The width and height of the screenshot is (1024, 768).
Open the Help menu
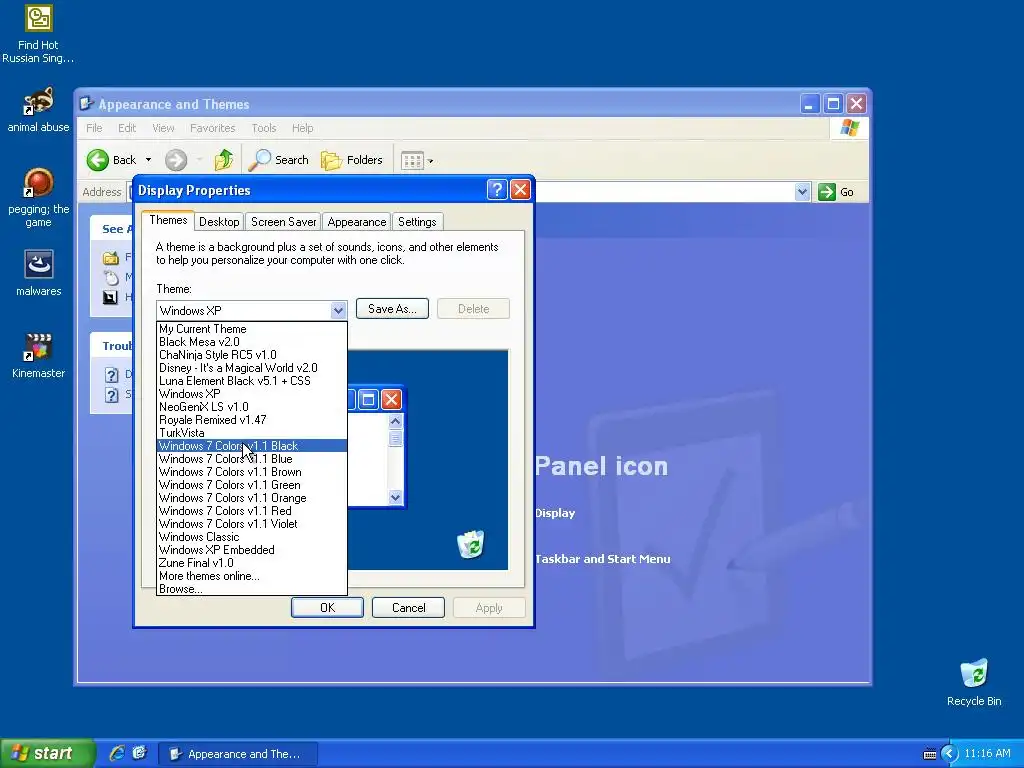click(x=302, y=128)
